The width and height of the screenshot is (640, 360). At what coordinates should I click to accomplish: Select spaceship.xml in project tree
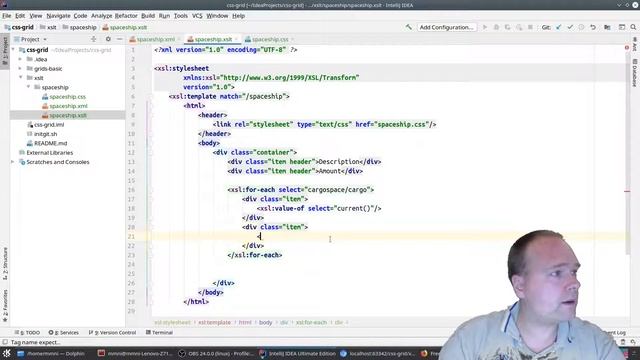click(68, 106)
